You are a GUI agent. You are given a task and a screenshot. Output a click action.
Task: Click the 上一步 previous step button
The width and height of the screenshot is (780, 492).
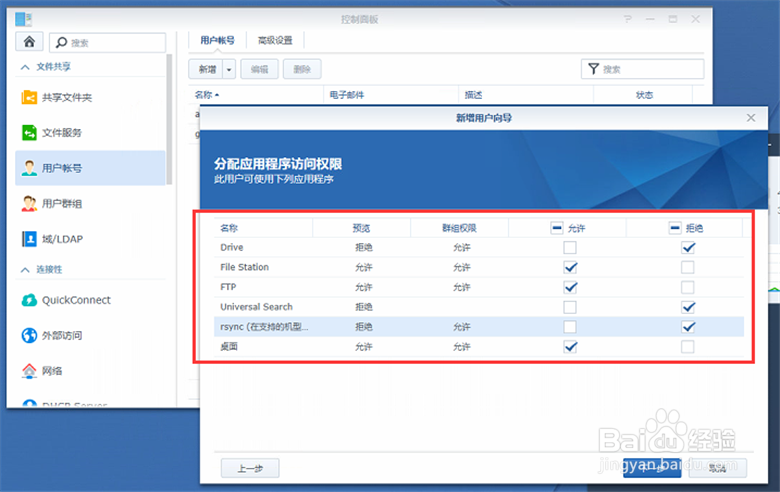tap(250, 468)
